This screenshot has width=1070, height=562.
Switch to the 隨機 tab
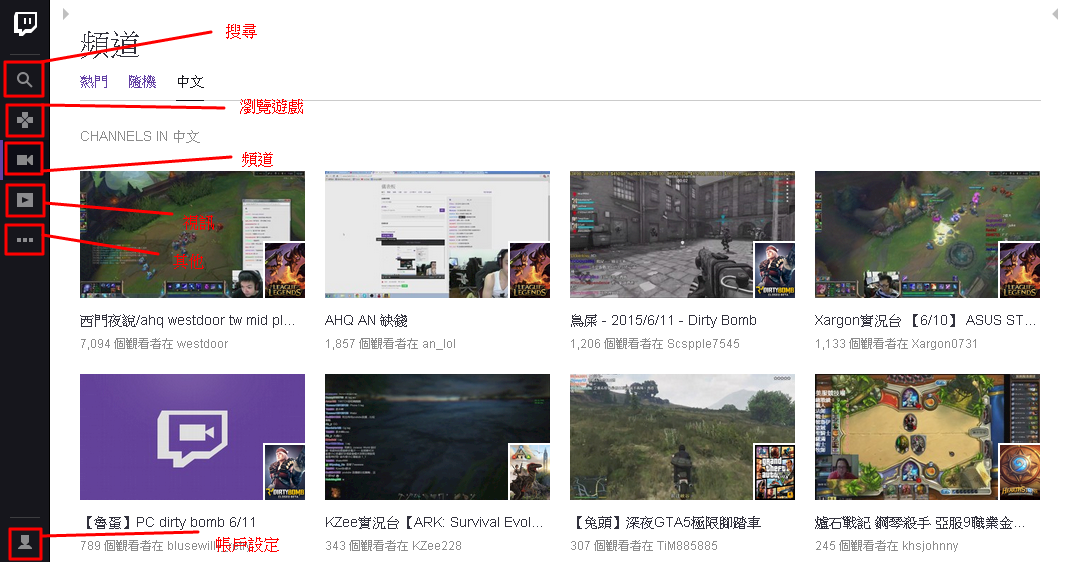(142, 82)
